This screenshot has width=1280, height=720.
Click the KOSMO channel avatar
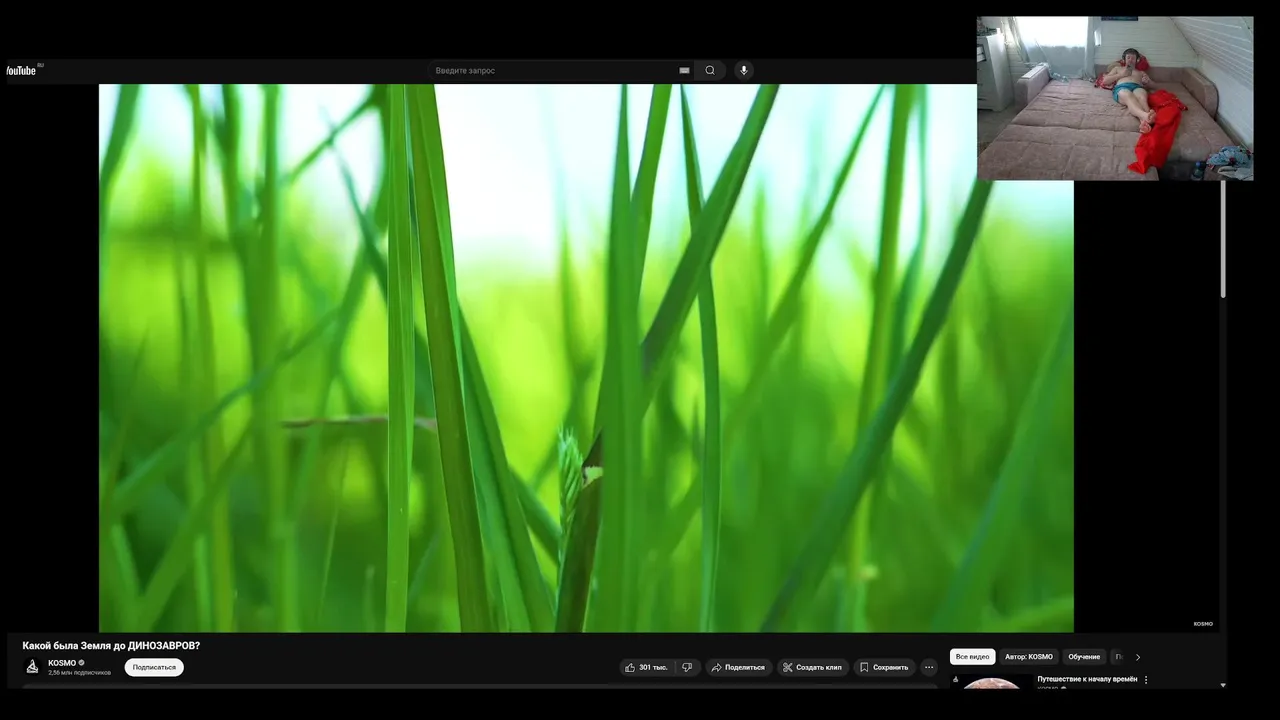33,666
